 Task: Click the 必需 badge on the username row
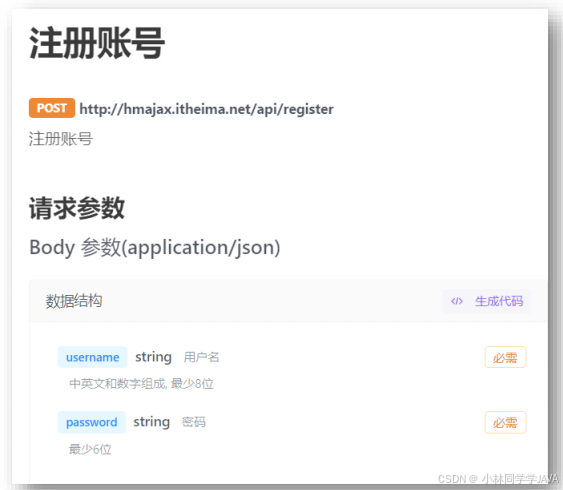pos(505,357)
